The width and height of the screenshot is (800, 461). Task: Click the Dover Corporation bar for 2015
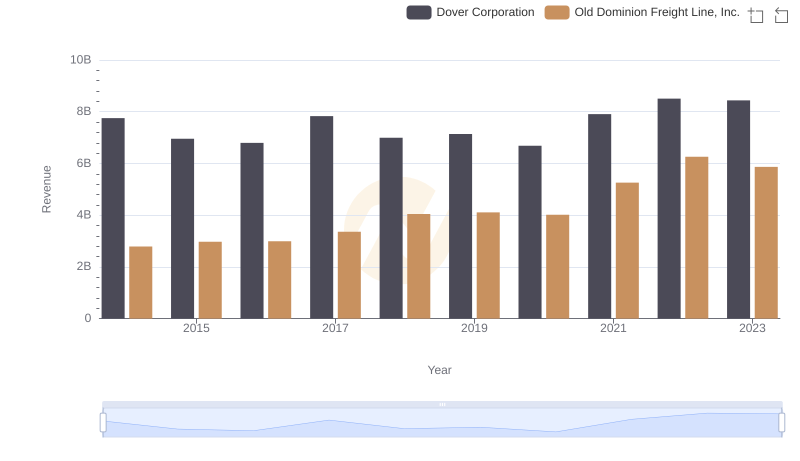pyautogui.click(x=183, y=228)
